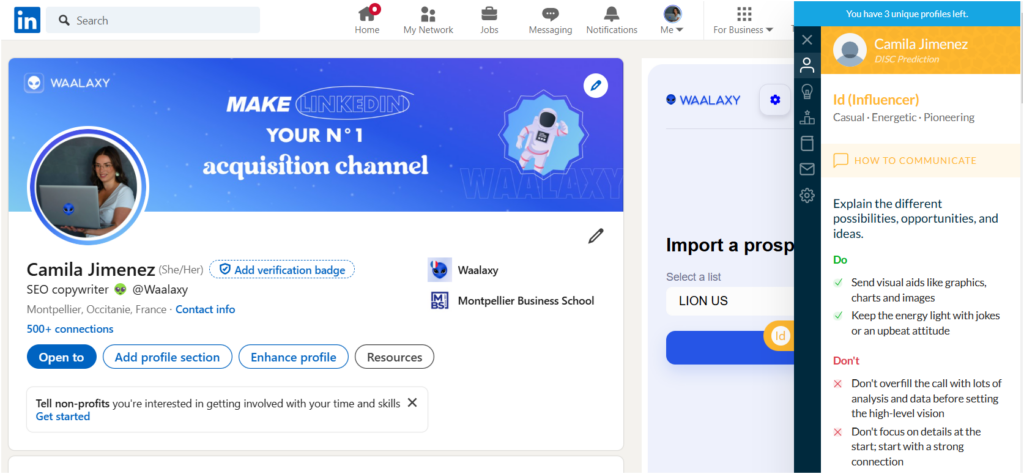1024x474 pixels.
Task: Click the Waalaxy company logo icon
Action: click(440, 270)
